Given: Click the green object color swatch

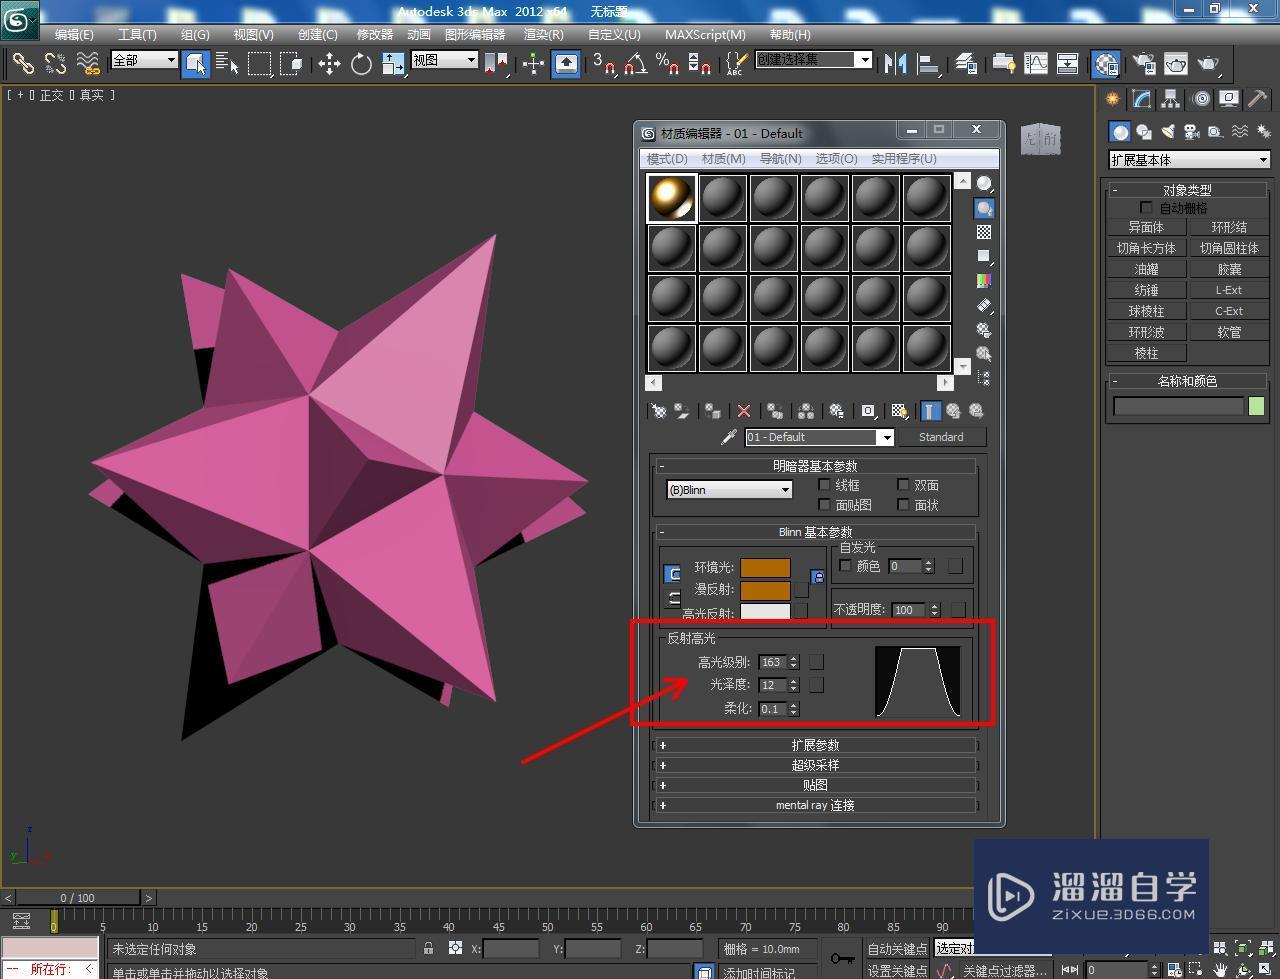Looking at the screenshot, I should click(x=1256, y=406).
